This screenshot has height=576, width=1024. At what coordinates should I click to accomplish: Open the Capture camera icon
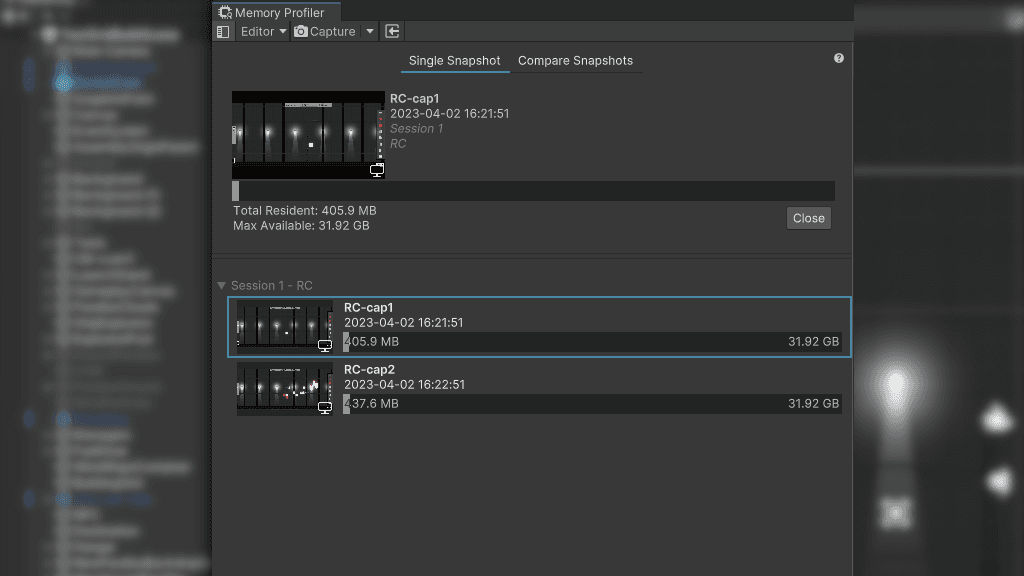click(301, 31)
